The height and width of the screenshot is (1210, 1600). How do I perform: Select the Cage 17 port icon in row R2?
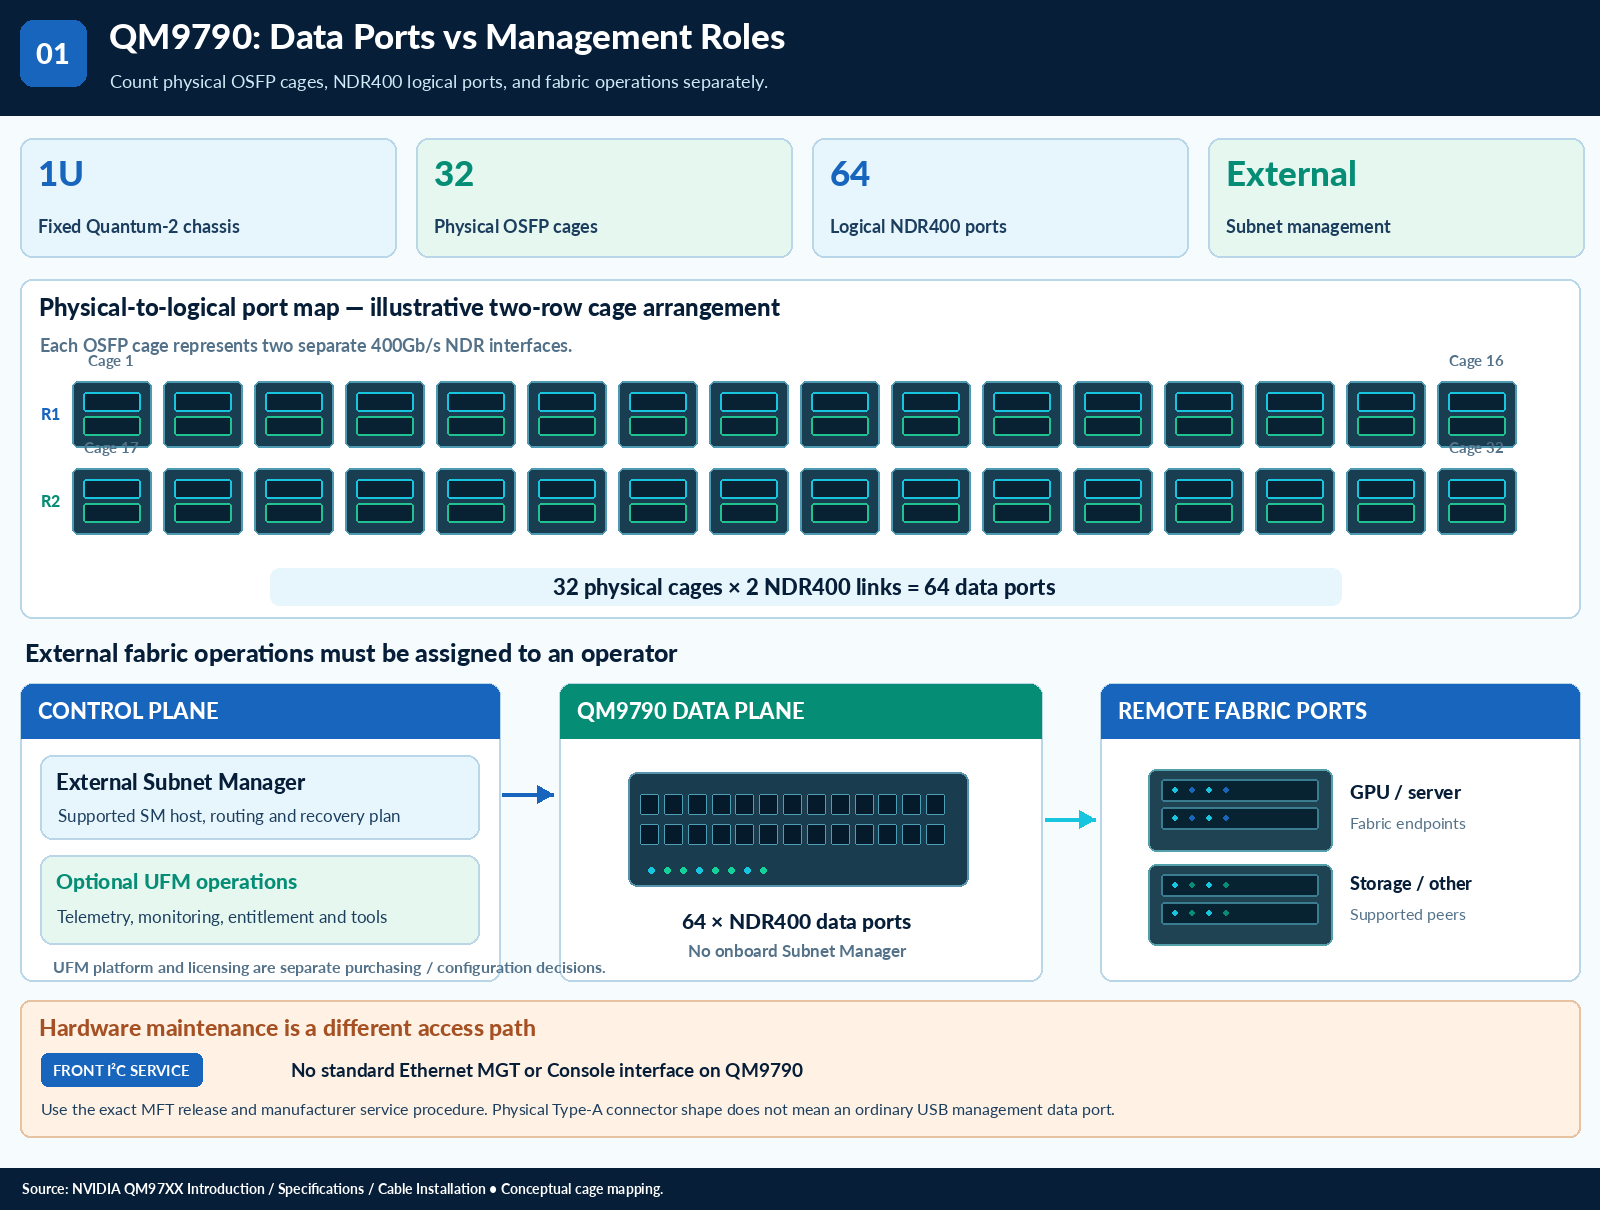click(112, 501)
